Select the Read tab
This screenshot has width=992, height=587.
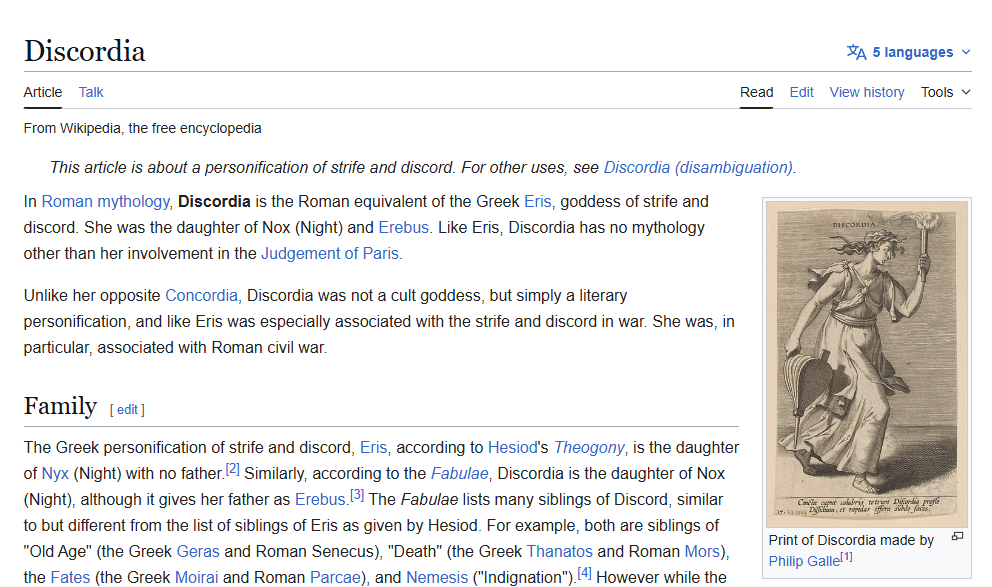[756, 92]
